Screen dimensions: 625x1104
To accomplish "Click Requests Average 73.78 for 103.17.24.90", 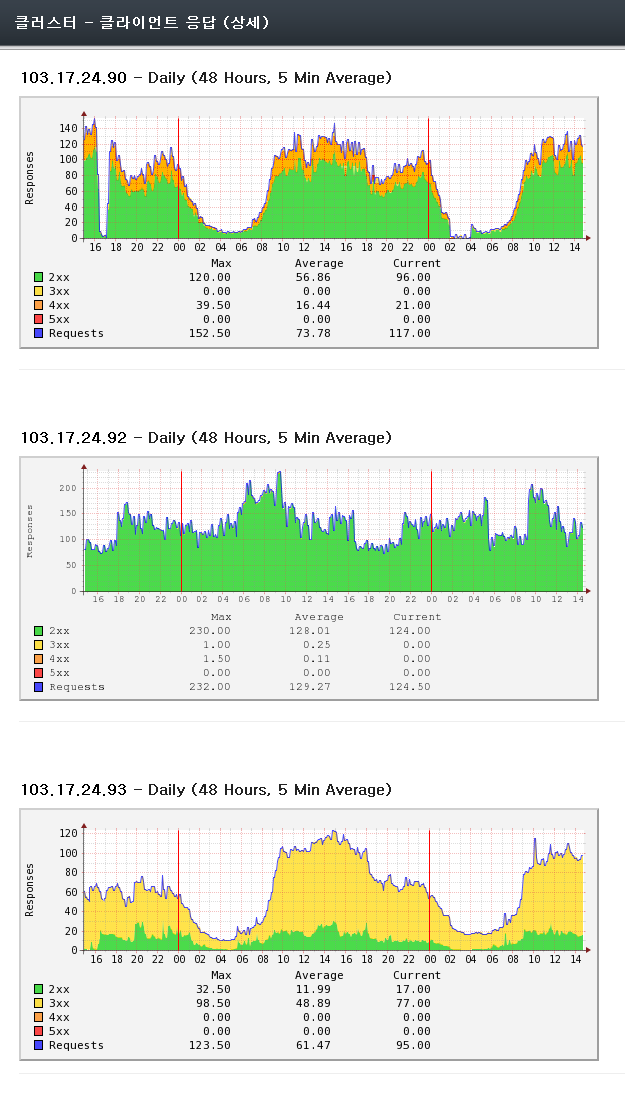I will 313,334.
